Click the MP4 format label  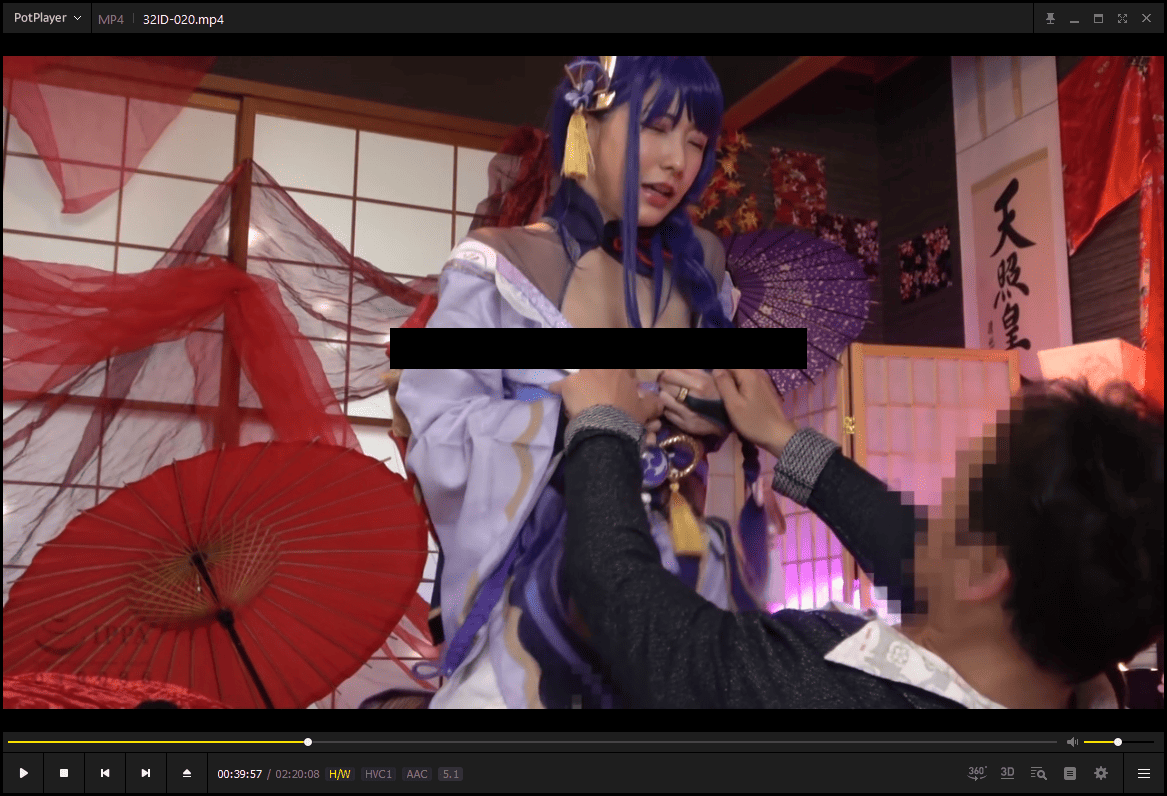pyautogui.click(x=111, y=19)
